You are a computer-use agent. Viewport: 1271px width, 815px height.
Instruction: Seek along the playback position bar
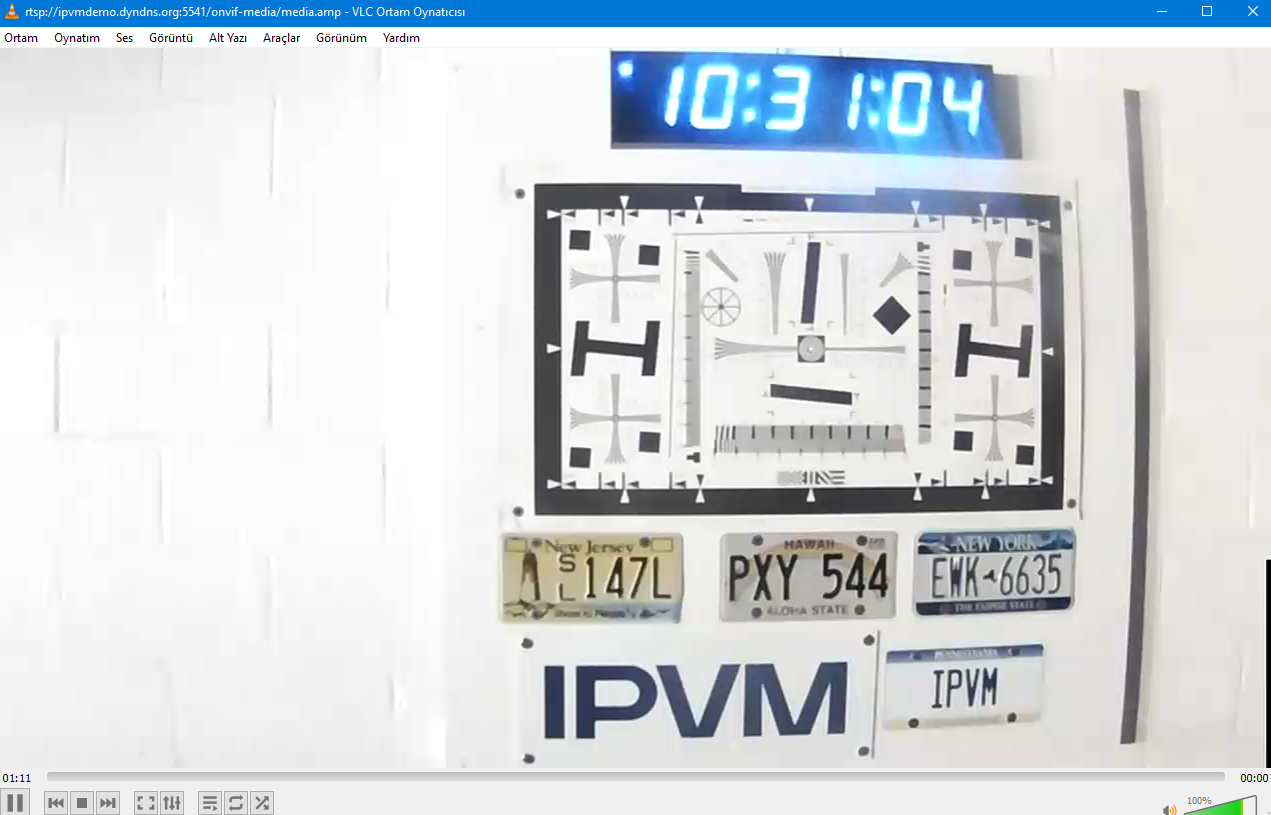[x=635, y=777]
